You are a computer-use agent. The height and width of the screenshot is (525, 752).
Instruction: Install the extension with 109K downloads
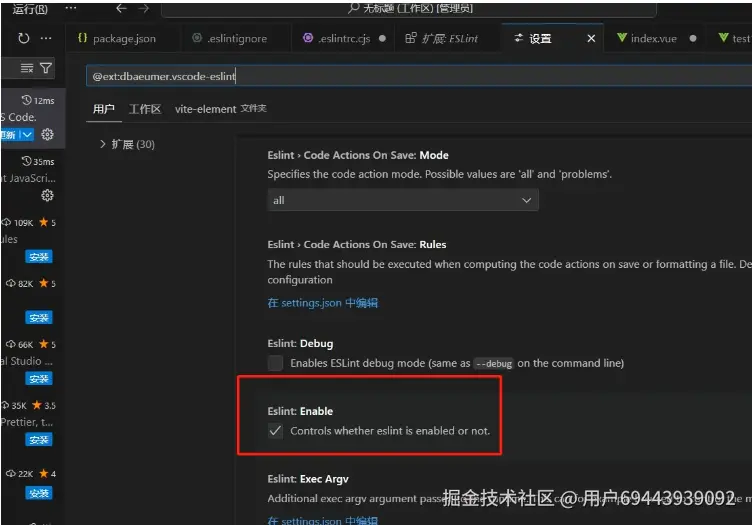[38, 257]
